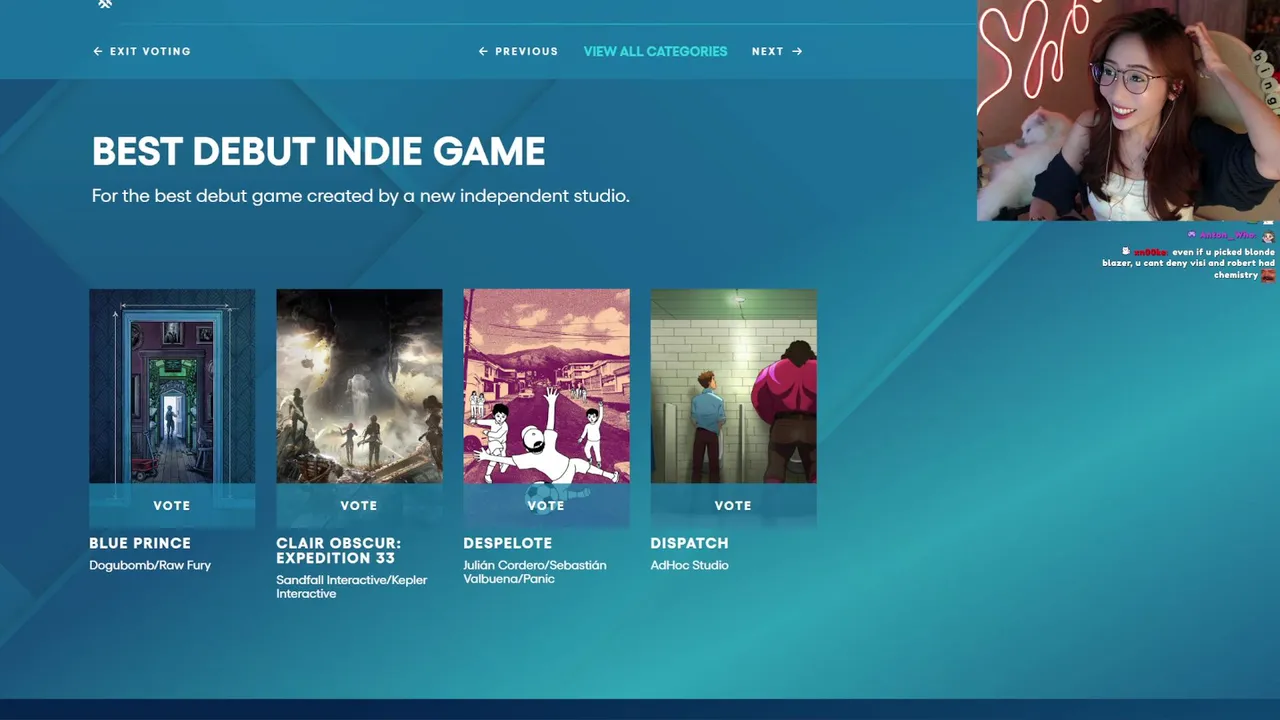Click the Exit Voting link
The image size is (1280, 720).
pos(142,51)
